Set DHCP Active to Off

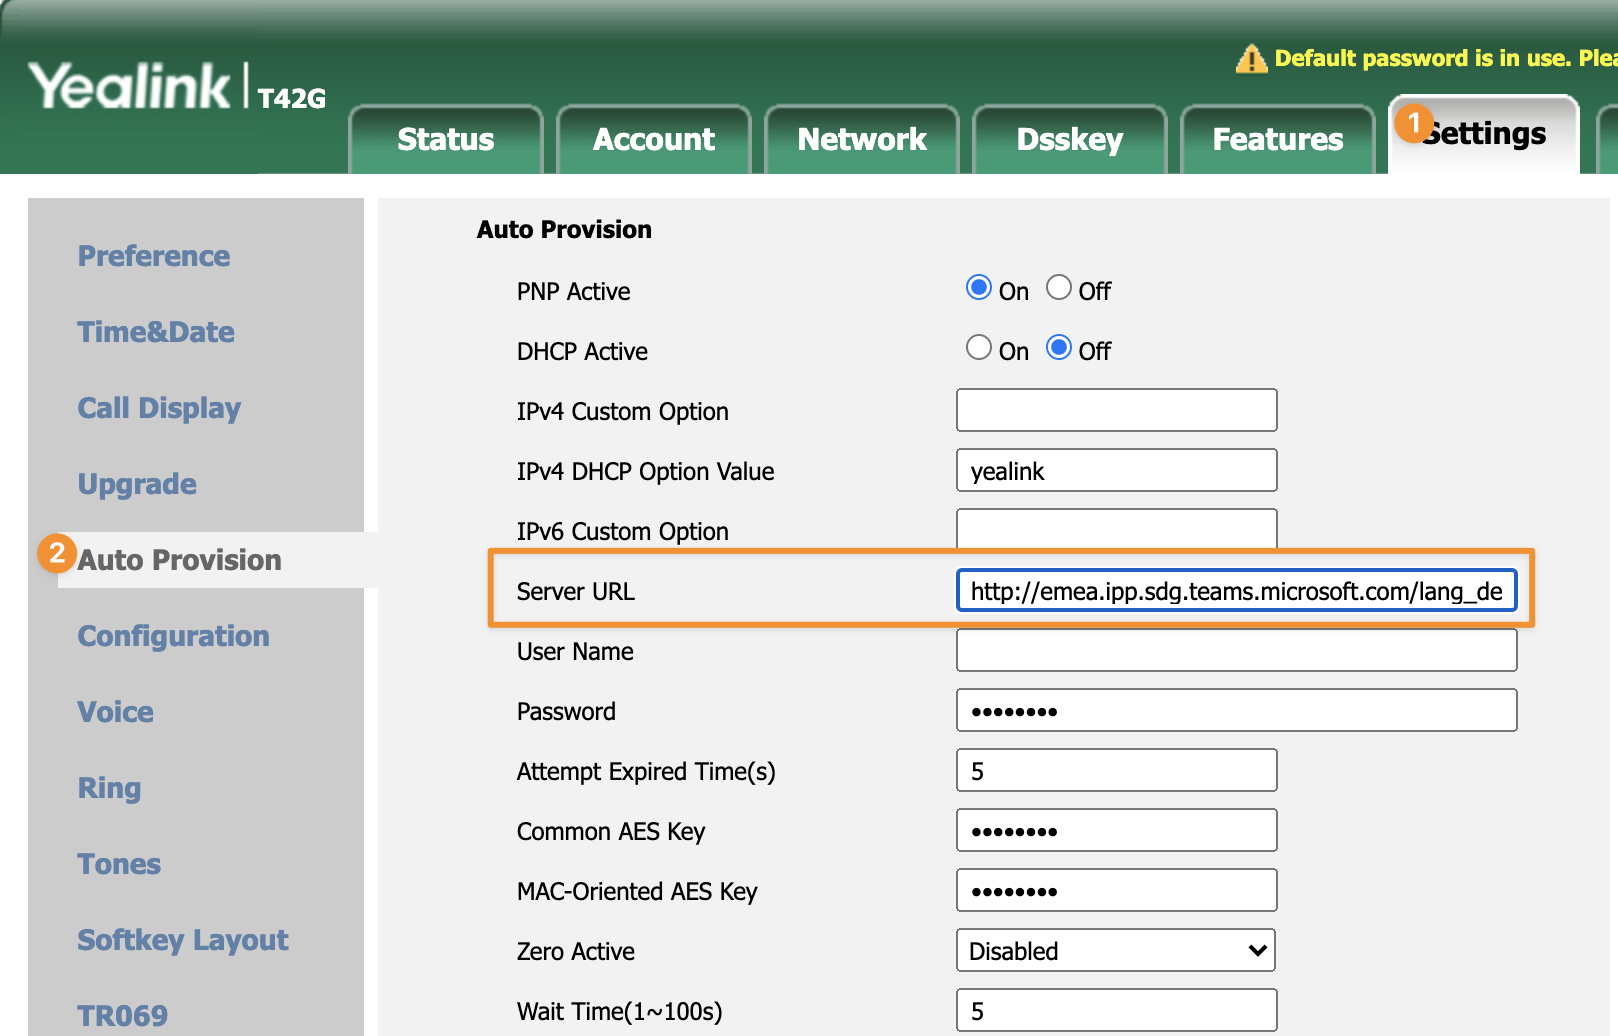tap(1059, 348)
